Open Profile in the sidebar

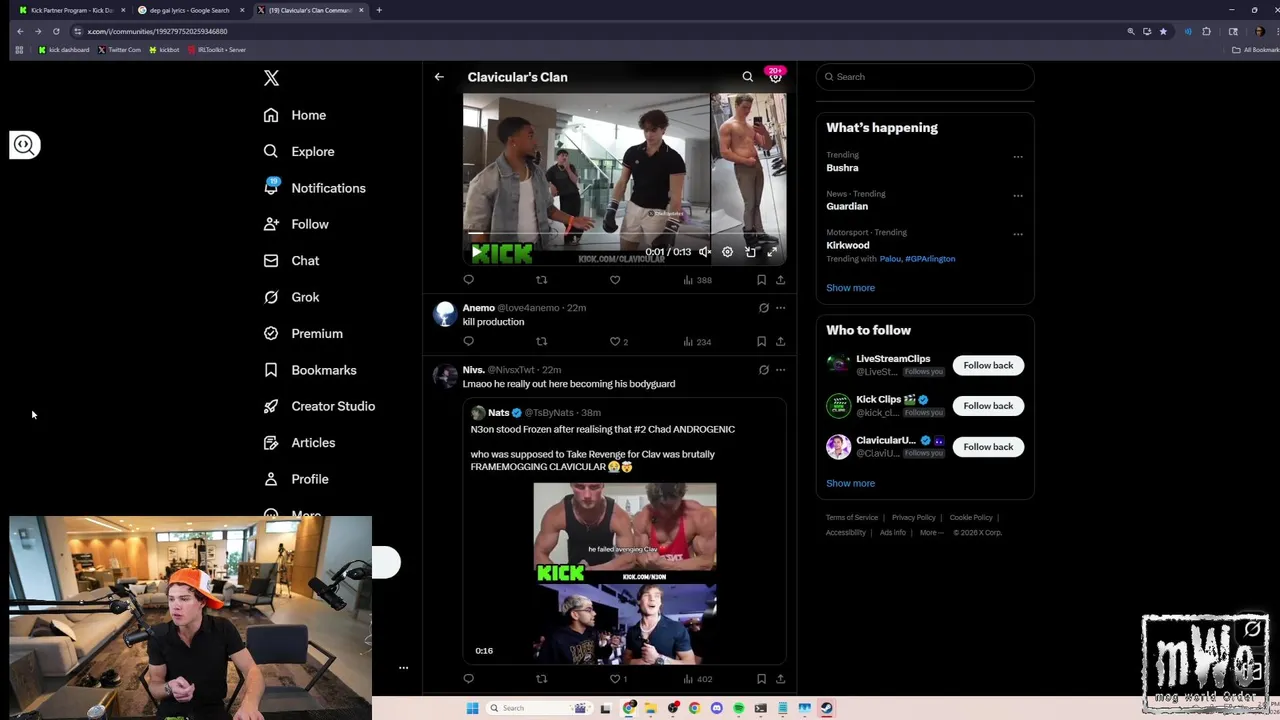(296, 479)
